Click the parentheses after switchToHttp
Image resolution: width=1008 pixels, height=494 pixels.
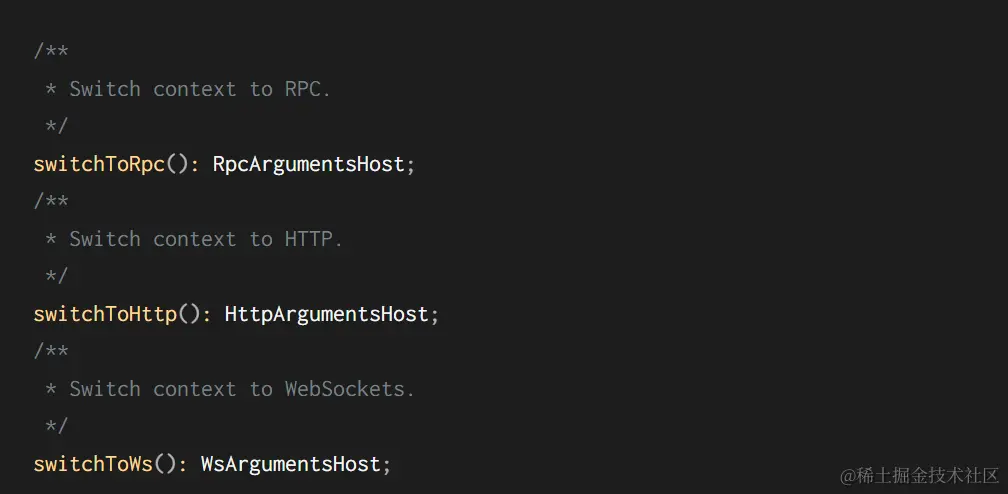coord(188,314)
